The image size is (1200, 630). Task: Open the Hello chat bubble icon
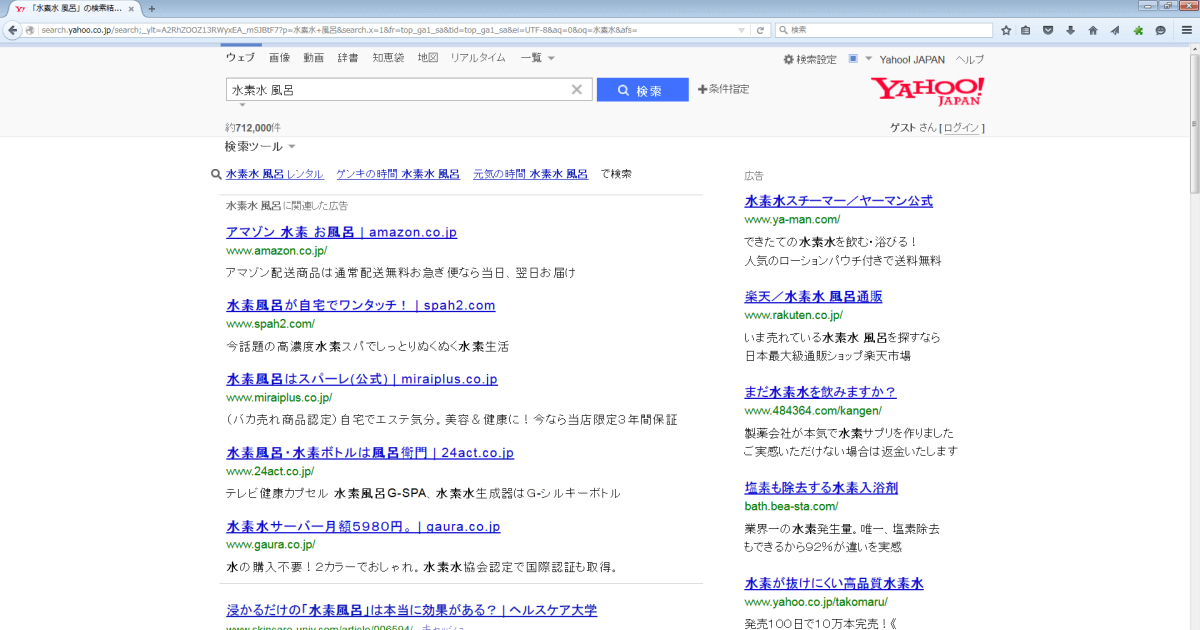pyautogui.click(x=1160, y=30)
